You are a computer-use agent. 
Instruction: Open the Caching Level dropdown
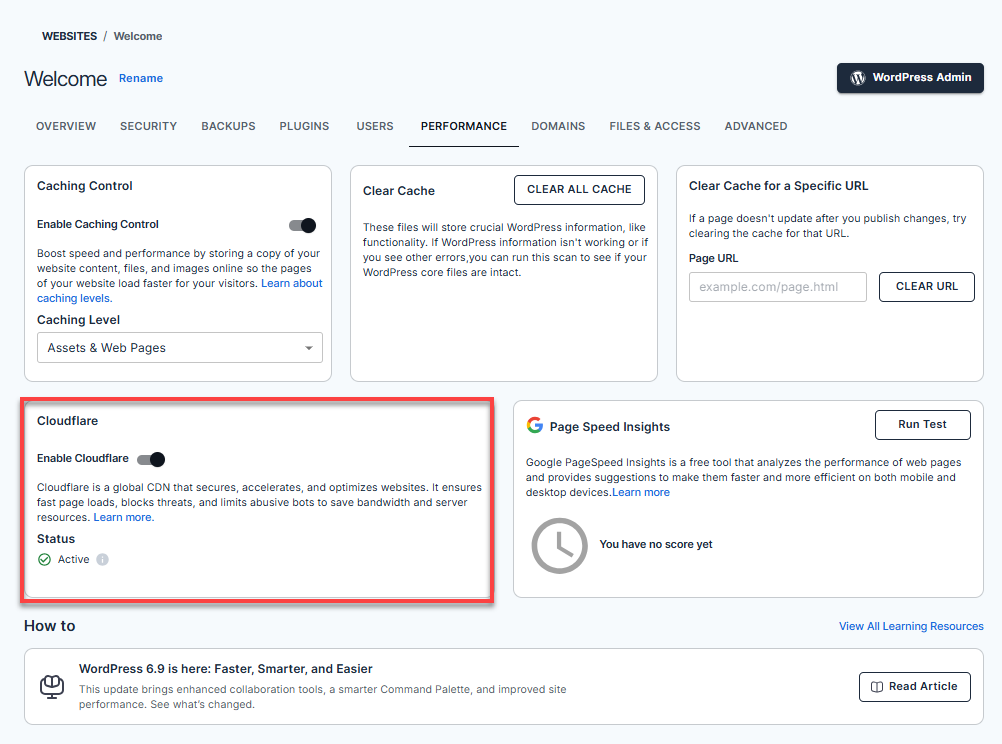tap(180, 348)
